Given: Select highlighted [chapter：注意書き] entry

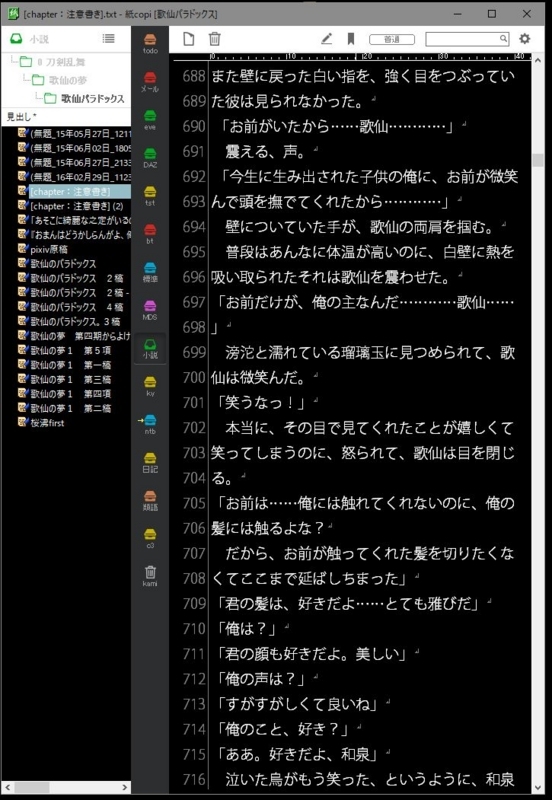Looking at the screenshot, I should 74,191.
